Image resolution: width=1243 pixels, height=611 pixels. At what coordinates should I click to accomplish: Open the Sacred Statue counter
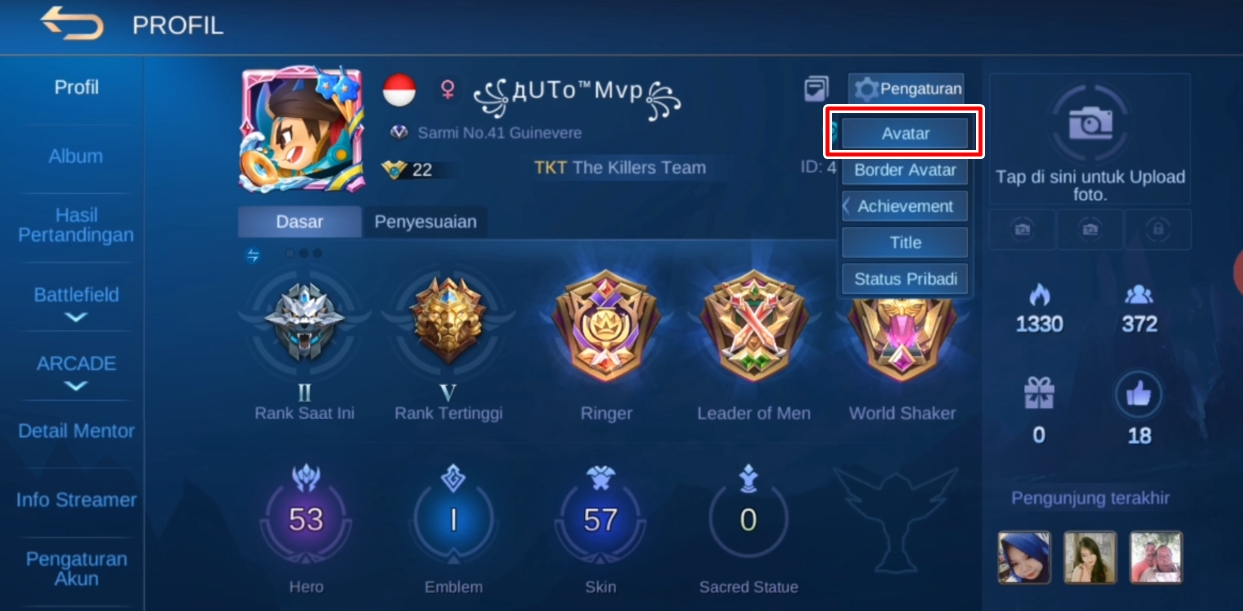pyautogui.click(x=748, y=520)
